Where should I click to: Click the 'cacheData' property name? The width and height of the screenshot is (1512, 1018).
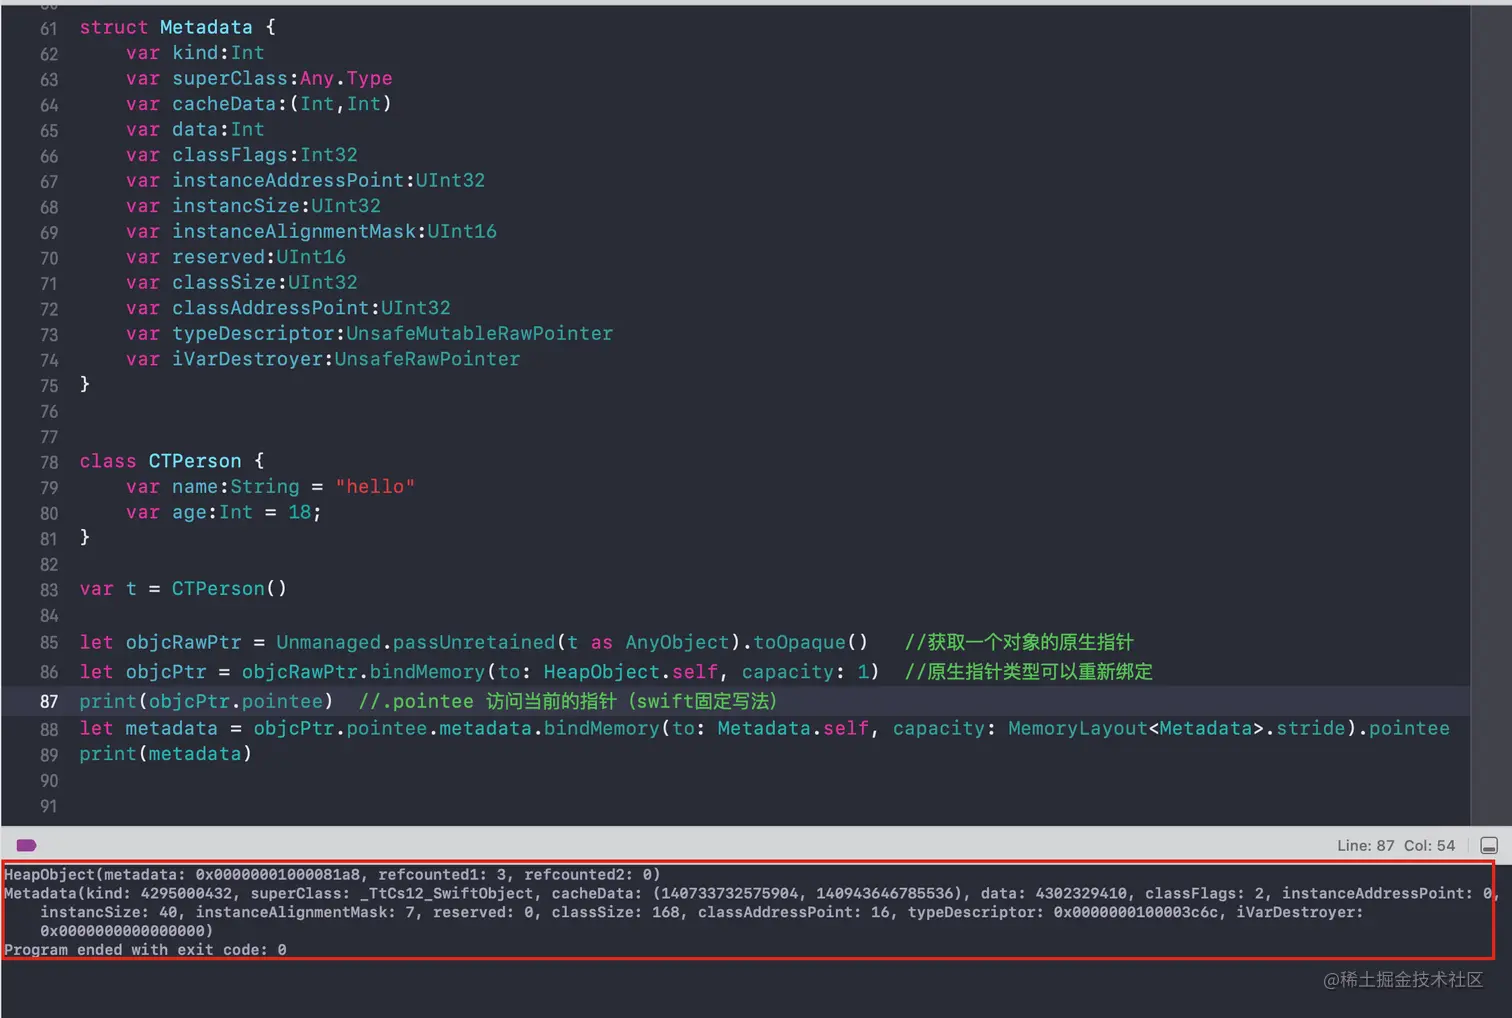tap(224, 104)
